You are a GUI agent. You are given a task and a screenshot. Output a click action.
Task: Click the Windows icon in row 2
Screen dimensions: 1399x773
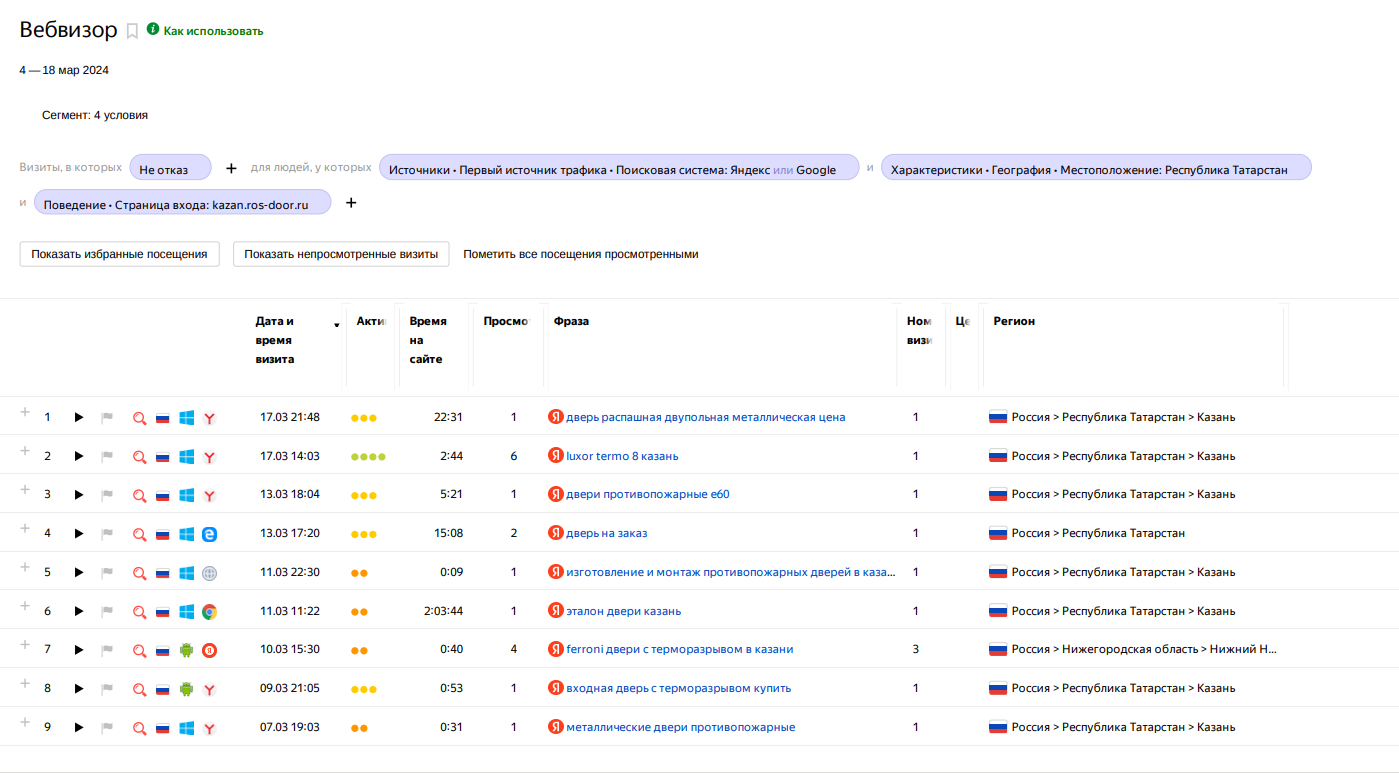[186, 457]
